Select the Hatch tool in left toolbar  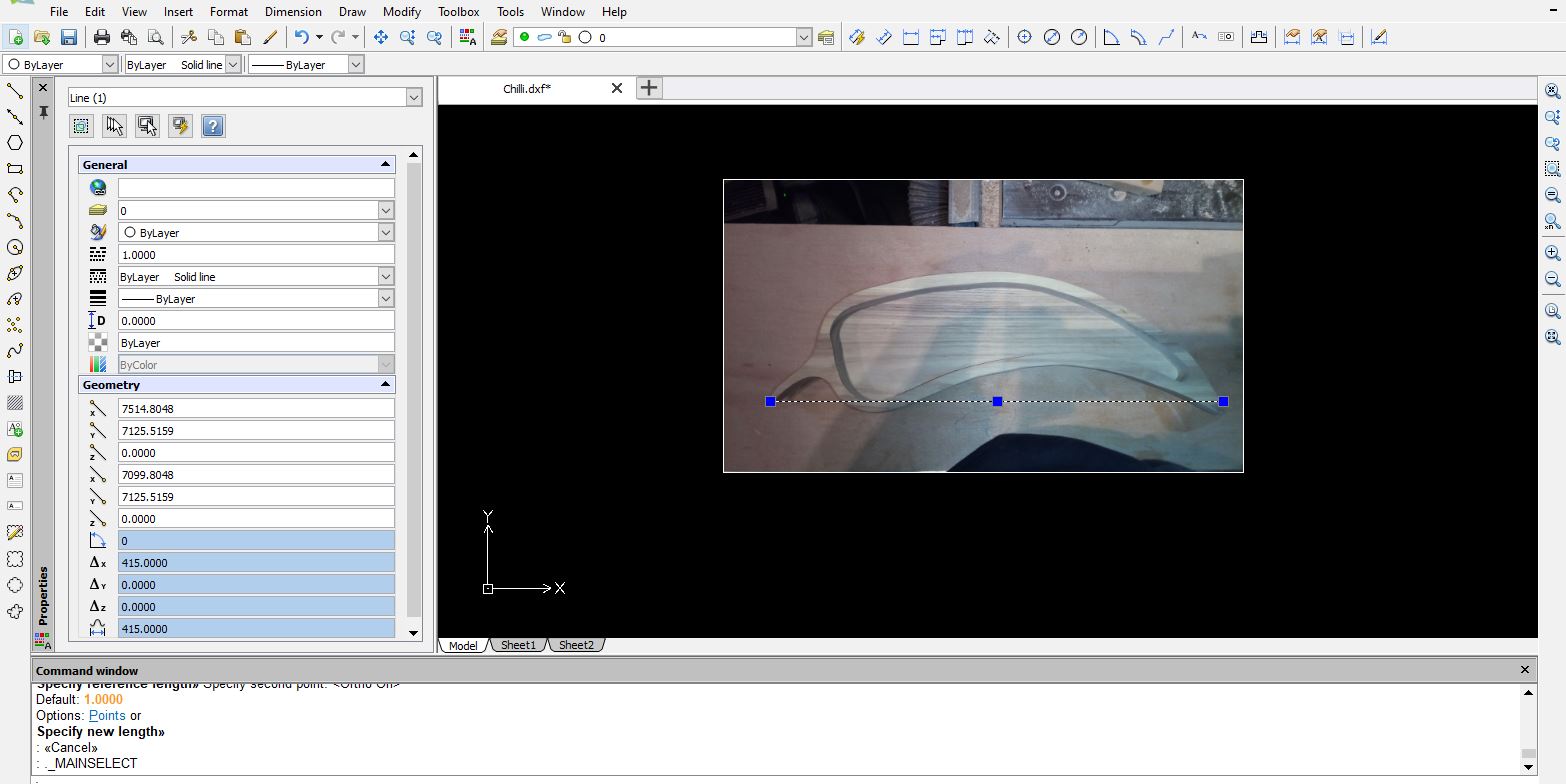coord(15,403)
